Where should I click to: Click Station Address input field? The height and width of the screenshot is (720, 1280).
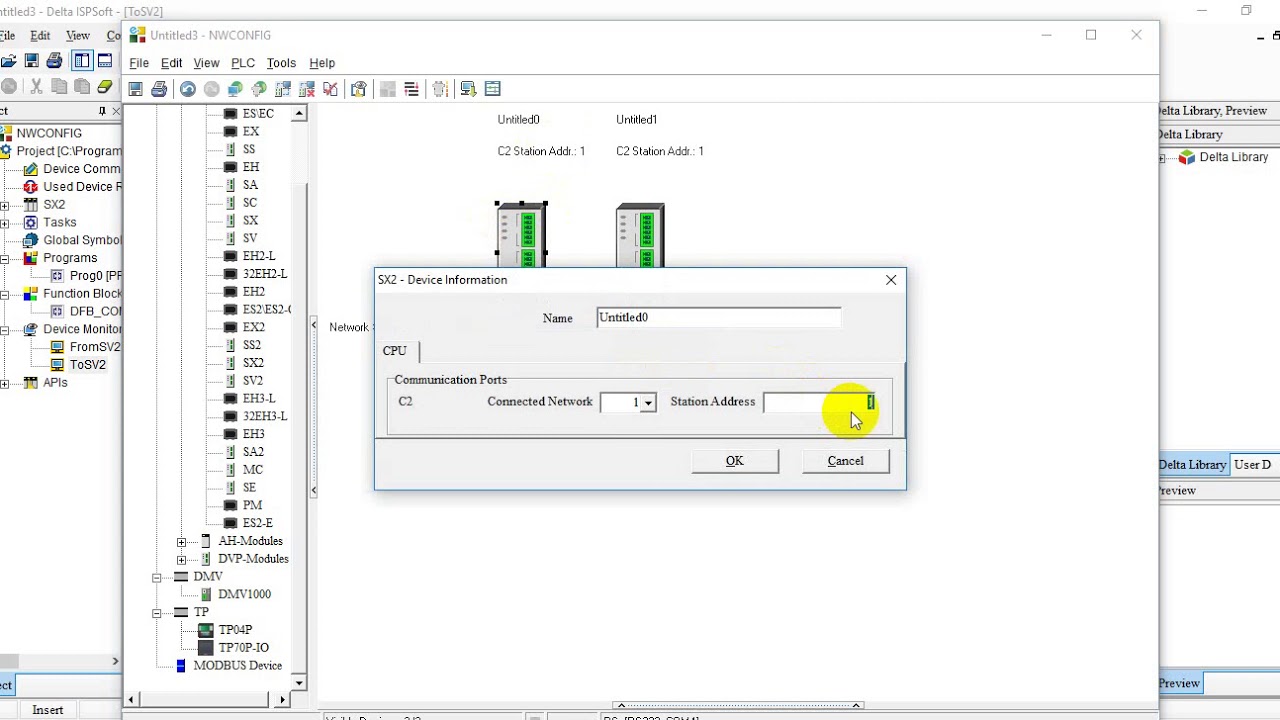coord(820,402)
